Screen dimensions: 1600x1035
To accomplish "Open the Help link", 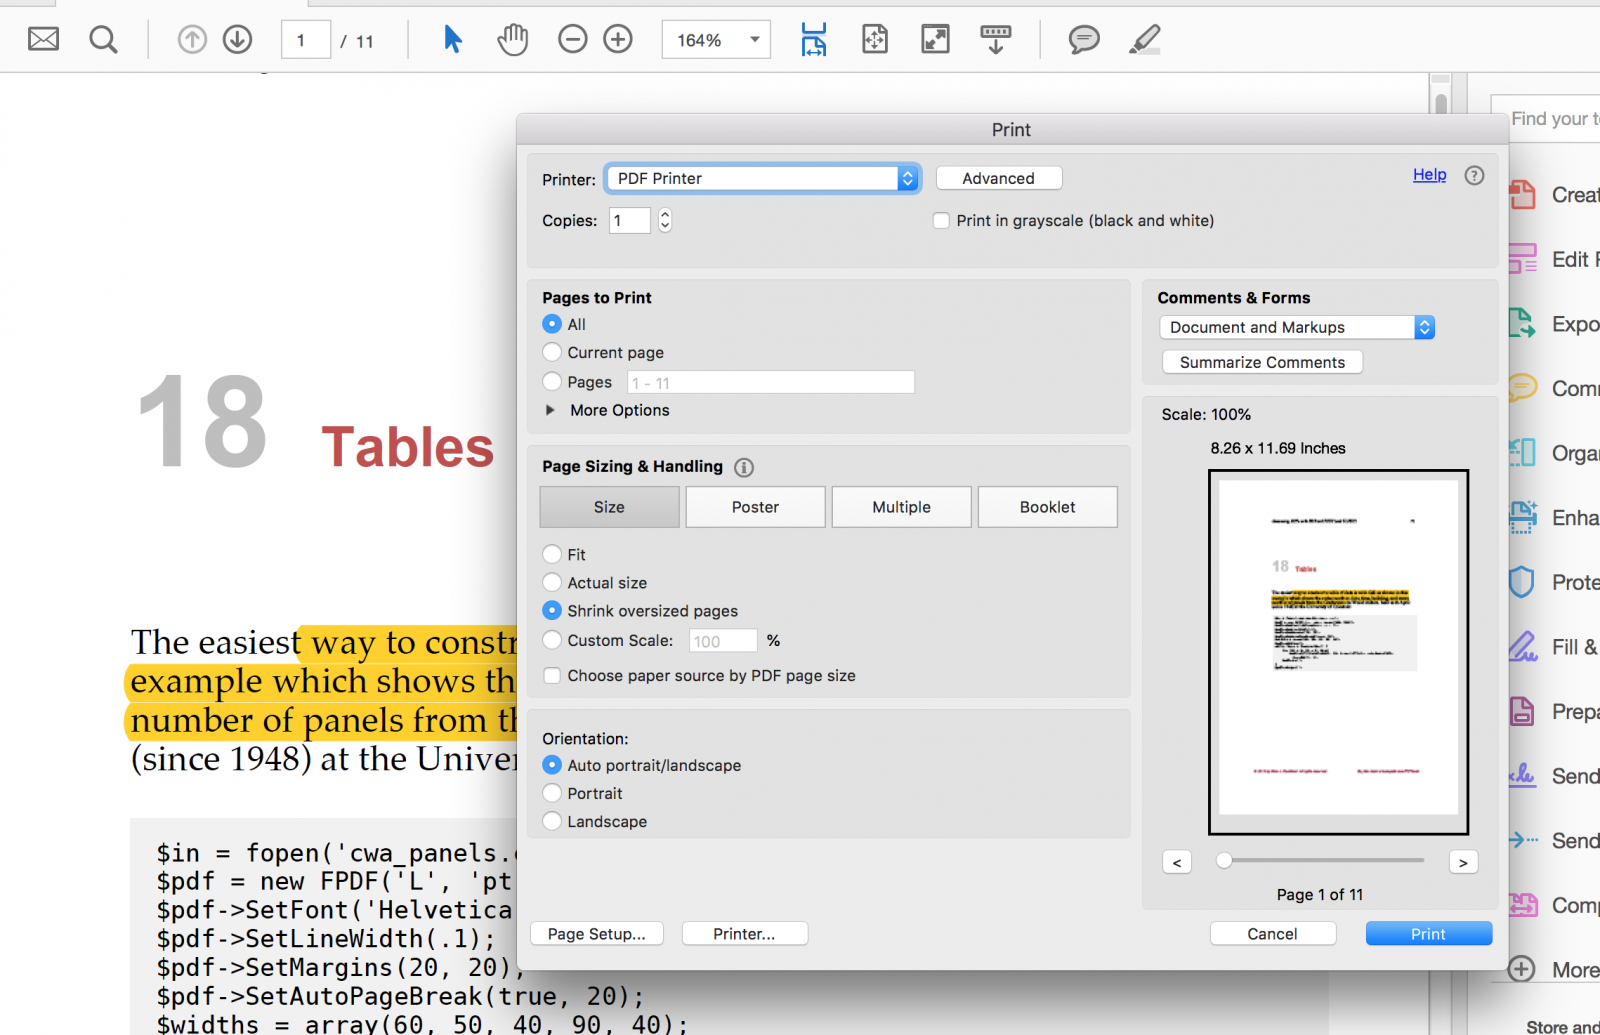I will click(x=1429, y=175).
